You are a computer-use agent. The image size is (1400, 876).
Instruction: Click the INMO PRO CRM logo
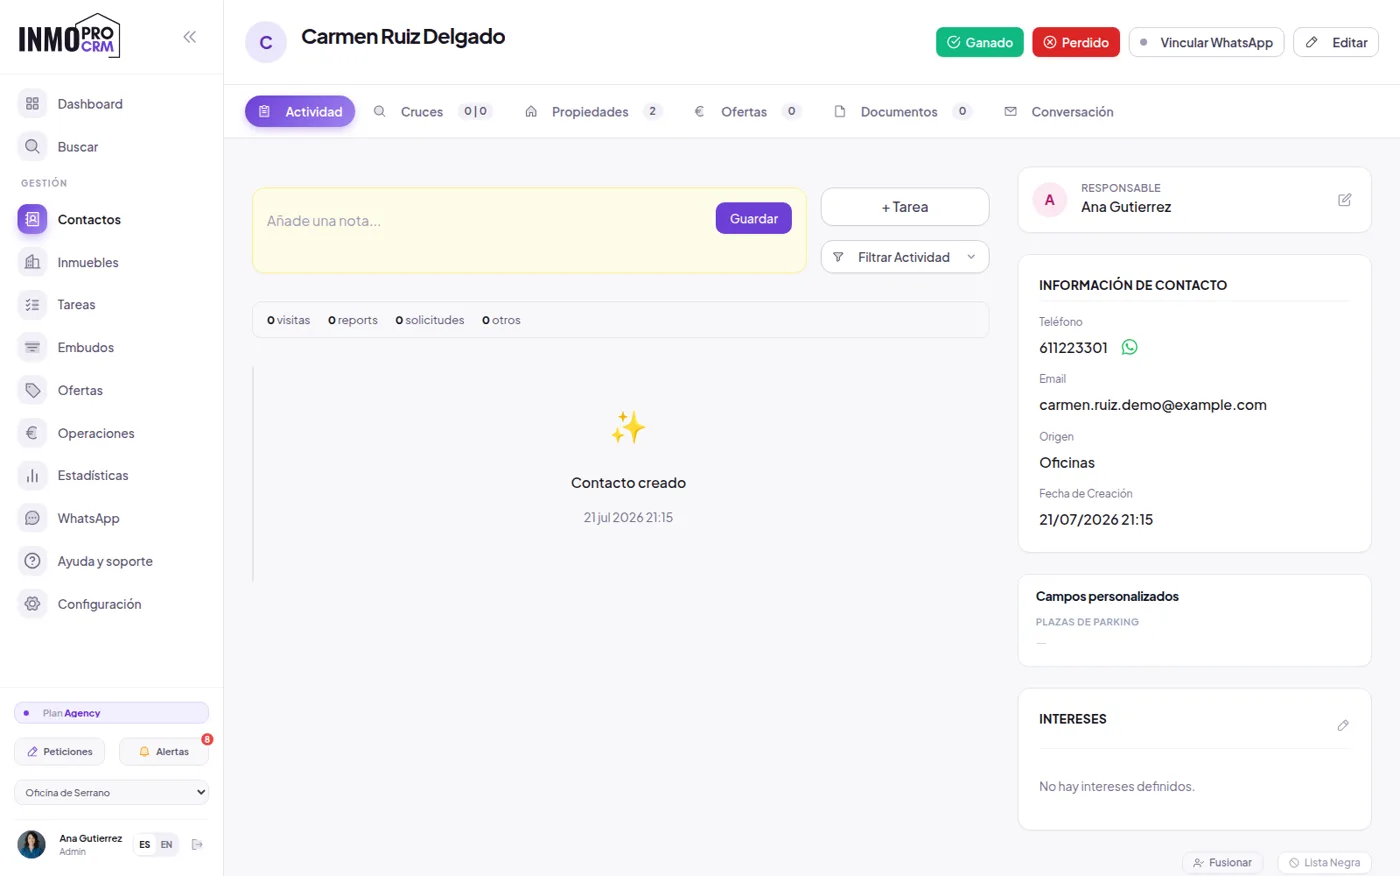click(69, 37)
